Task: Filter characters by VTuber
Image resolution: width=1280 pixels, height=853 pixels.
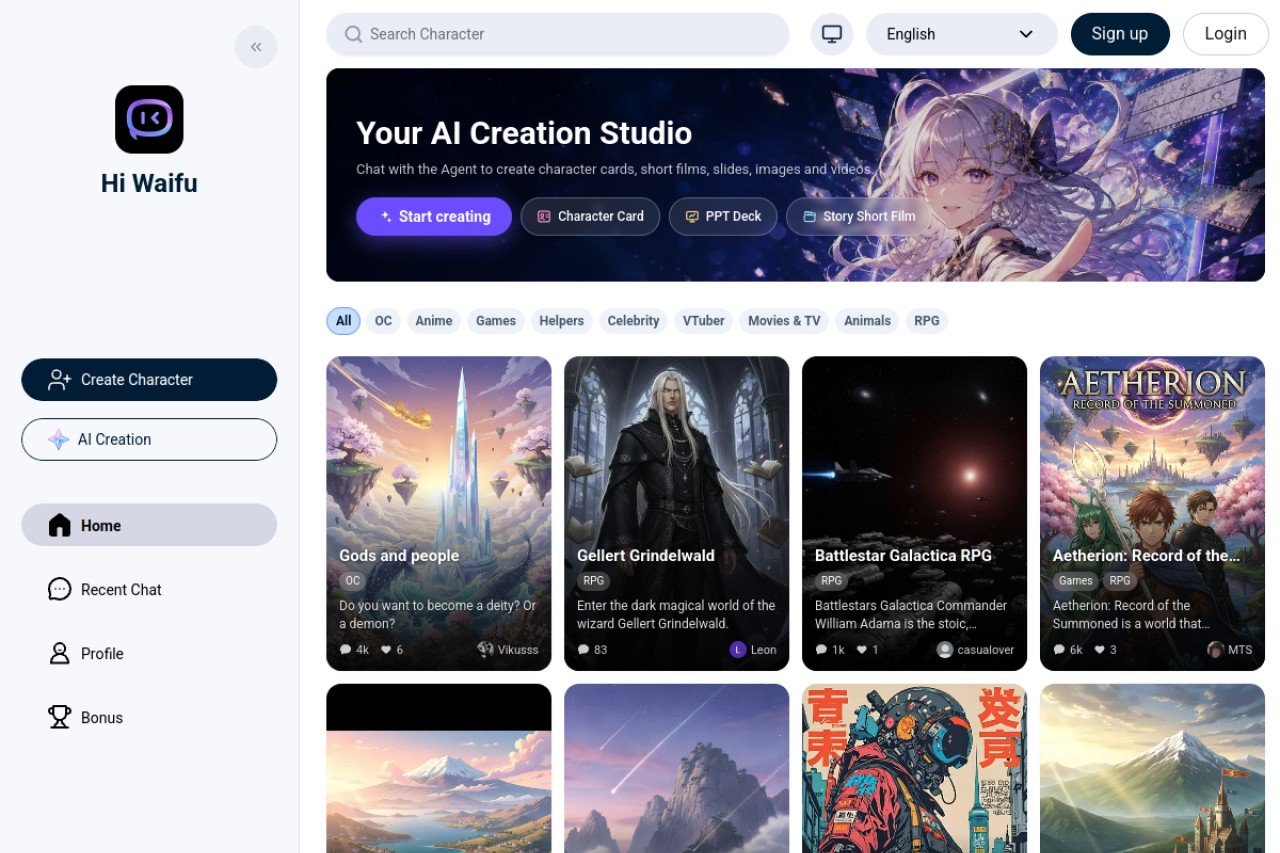Action: tap(704, 321)
